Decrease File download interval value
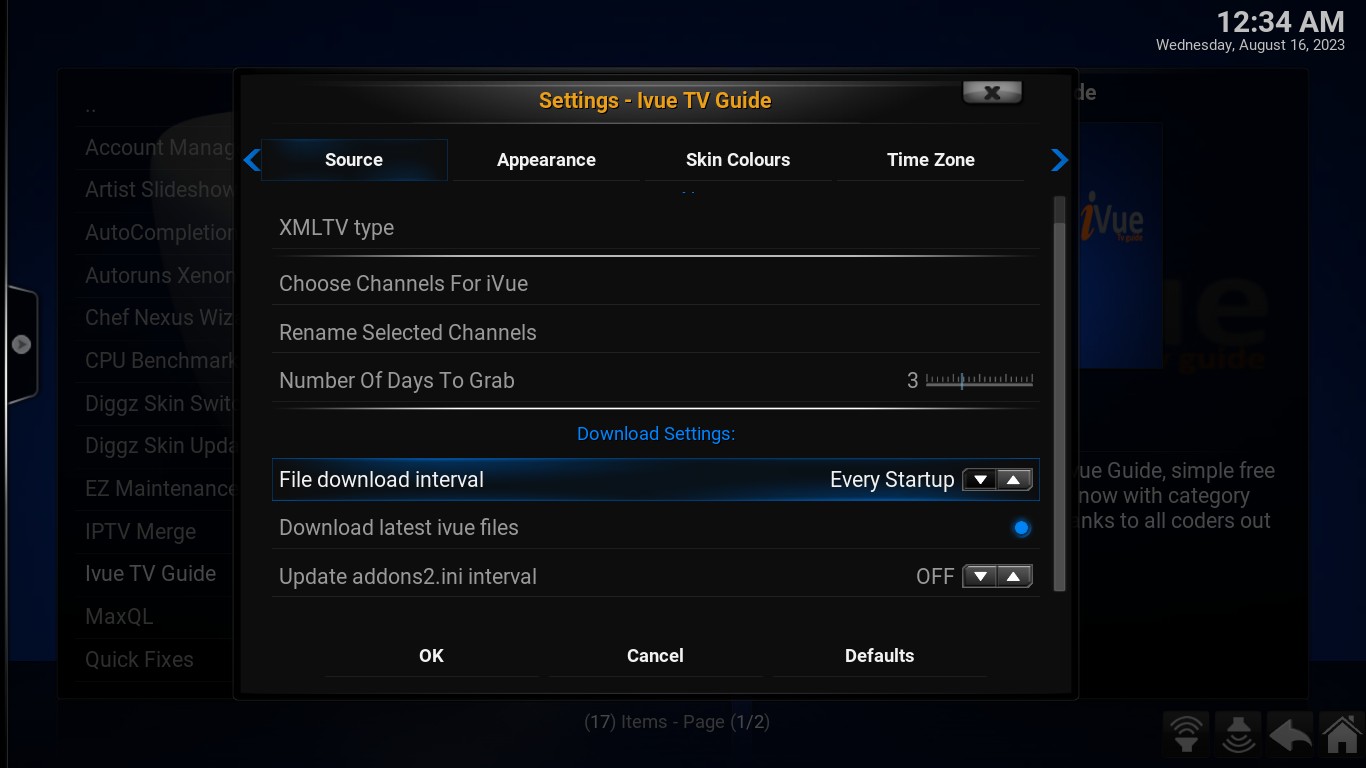This screenshot has height=768, width=1366. tap(980, 480)
